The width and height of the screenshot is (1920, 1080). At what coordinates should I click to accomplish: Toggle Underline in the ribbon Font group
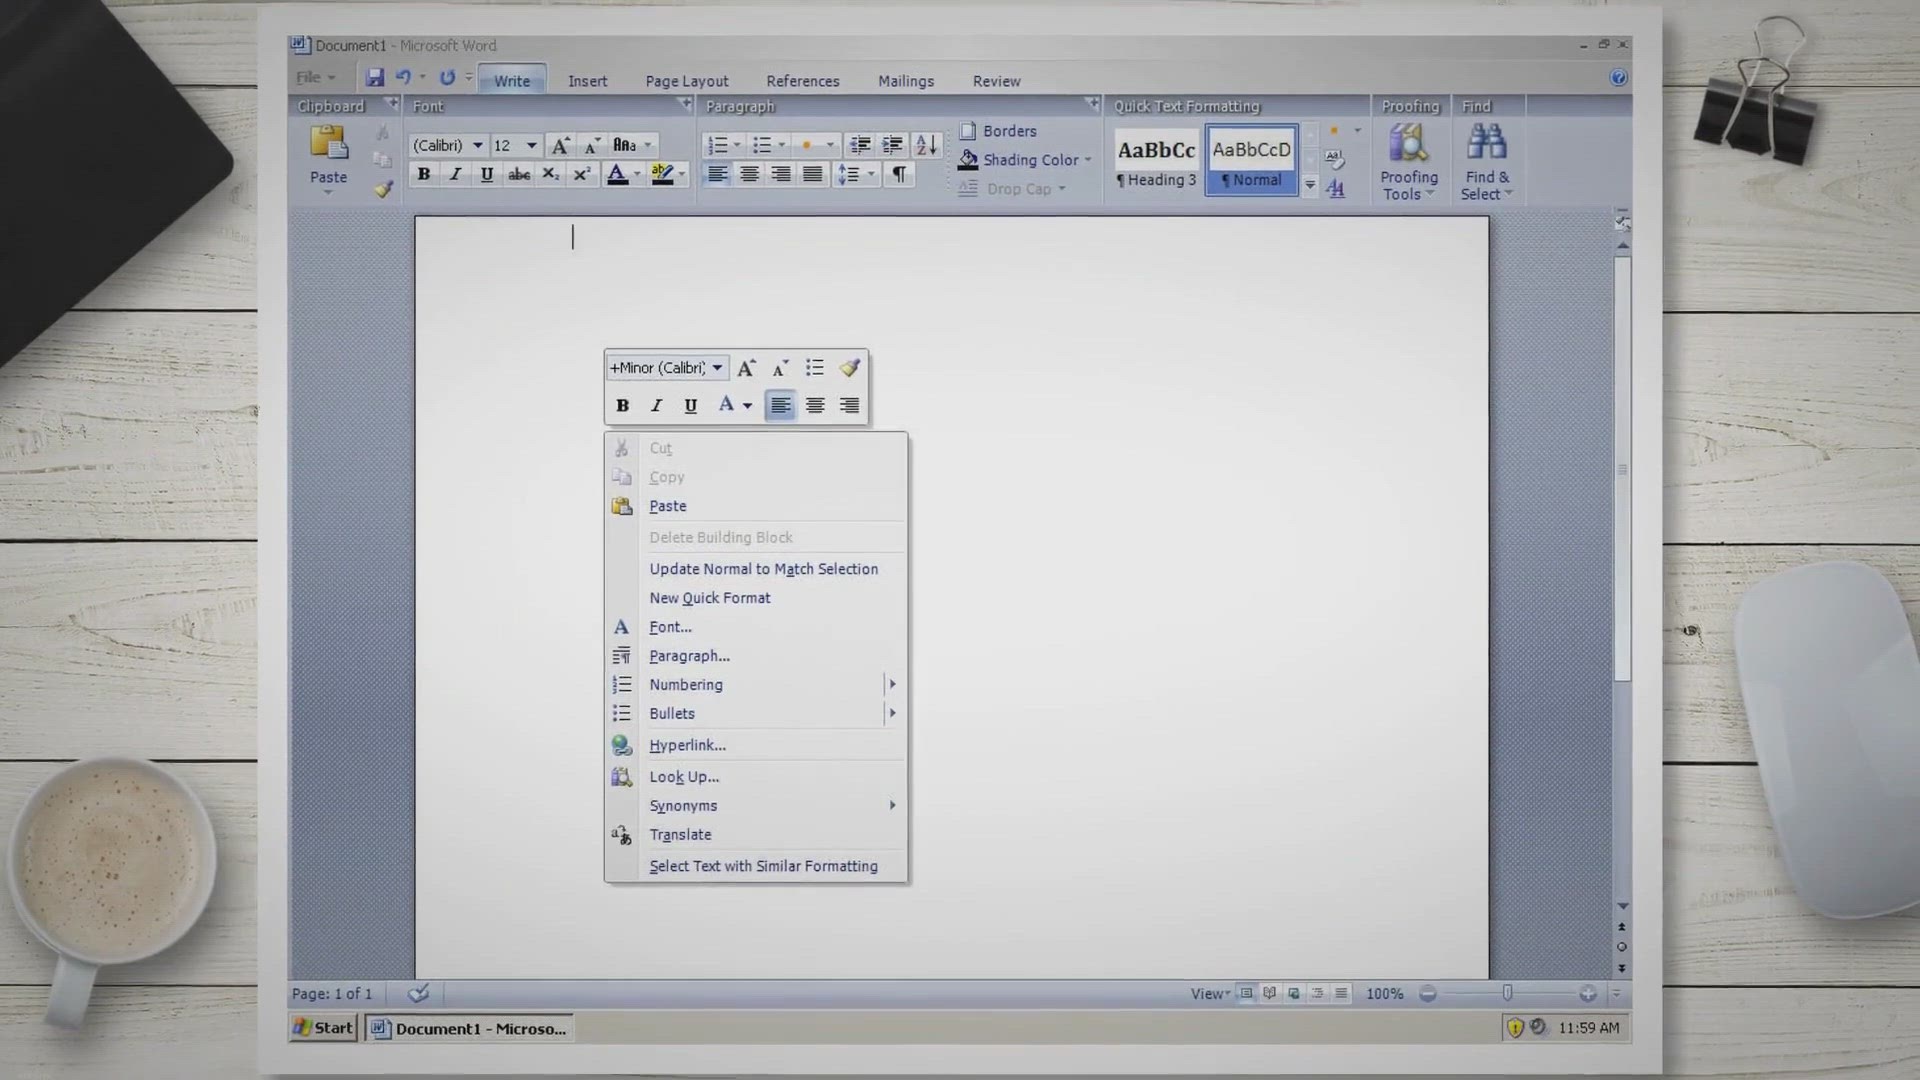point(487,174)
